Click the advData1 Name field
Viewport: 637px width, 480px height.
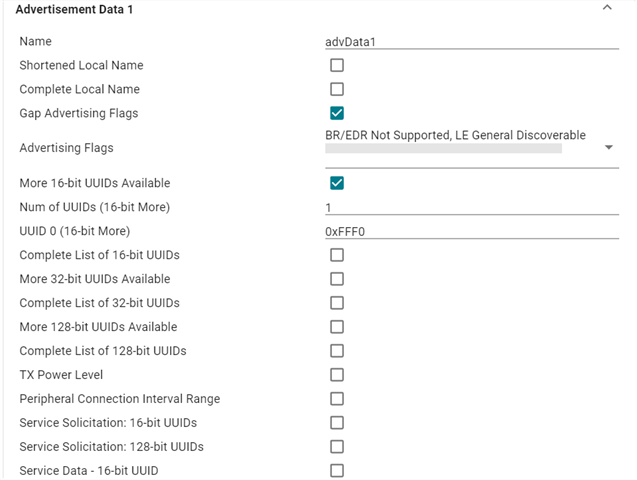[x=472, y=42]
